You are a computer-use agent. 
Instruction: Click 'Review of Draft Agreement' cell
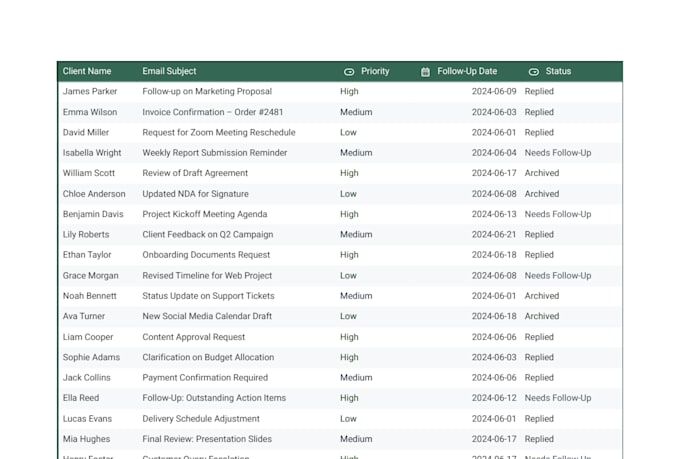point(195,173)
